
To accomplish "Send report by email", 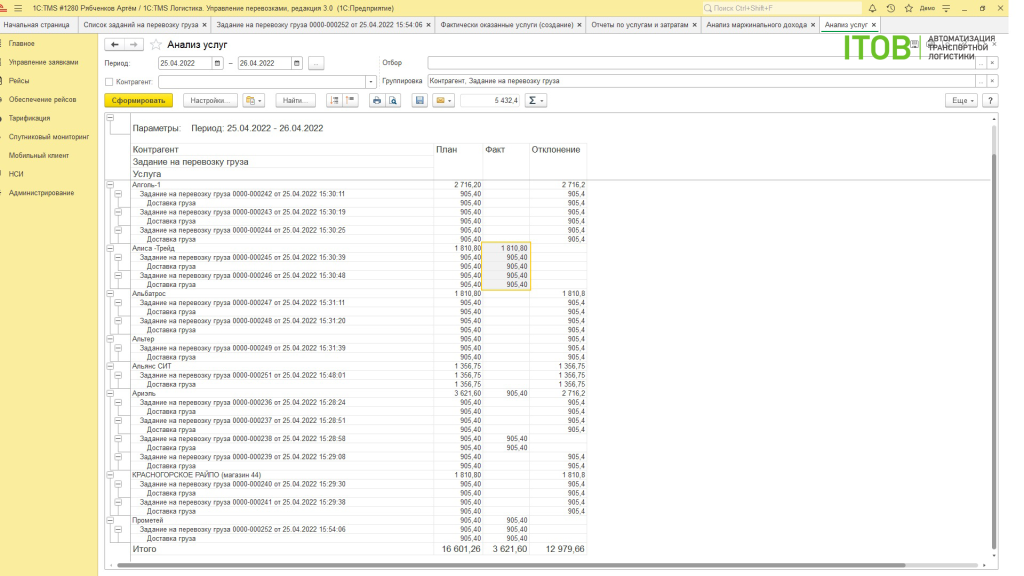I will (443, 101).
